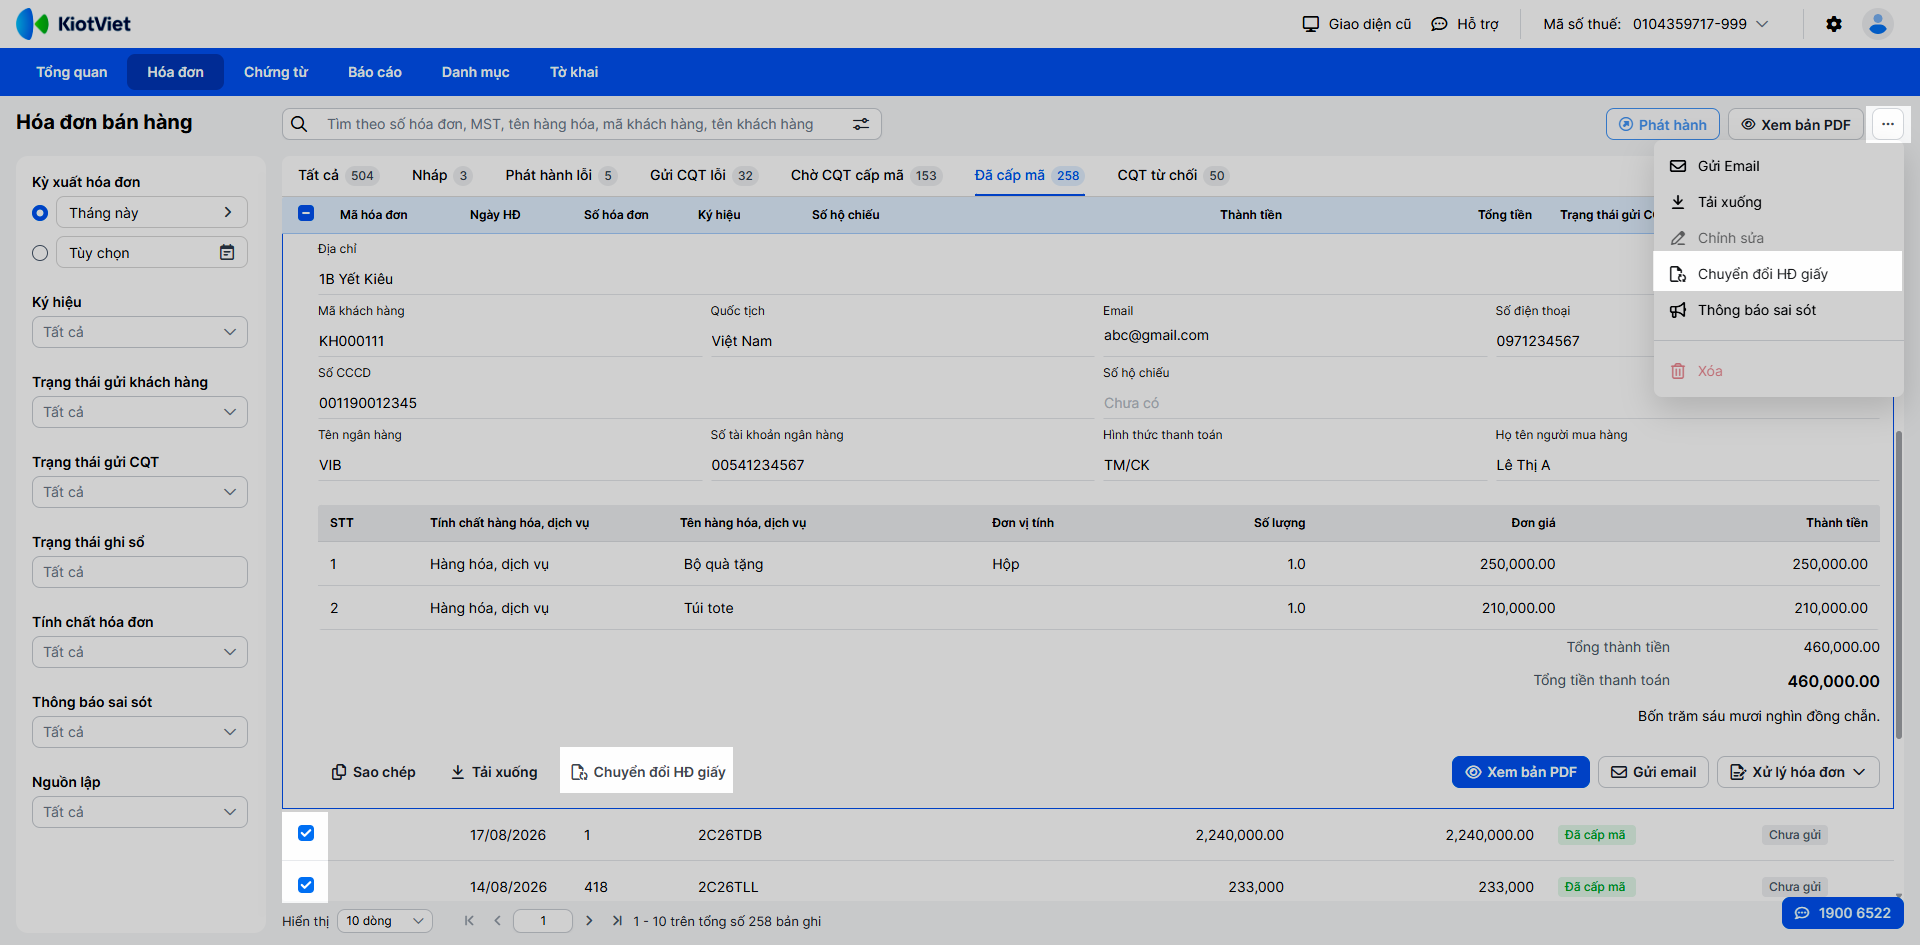Switch to Chờ CQT cấp mã tab
Screen dimensions: 1920x945
point(866,175)
